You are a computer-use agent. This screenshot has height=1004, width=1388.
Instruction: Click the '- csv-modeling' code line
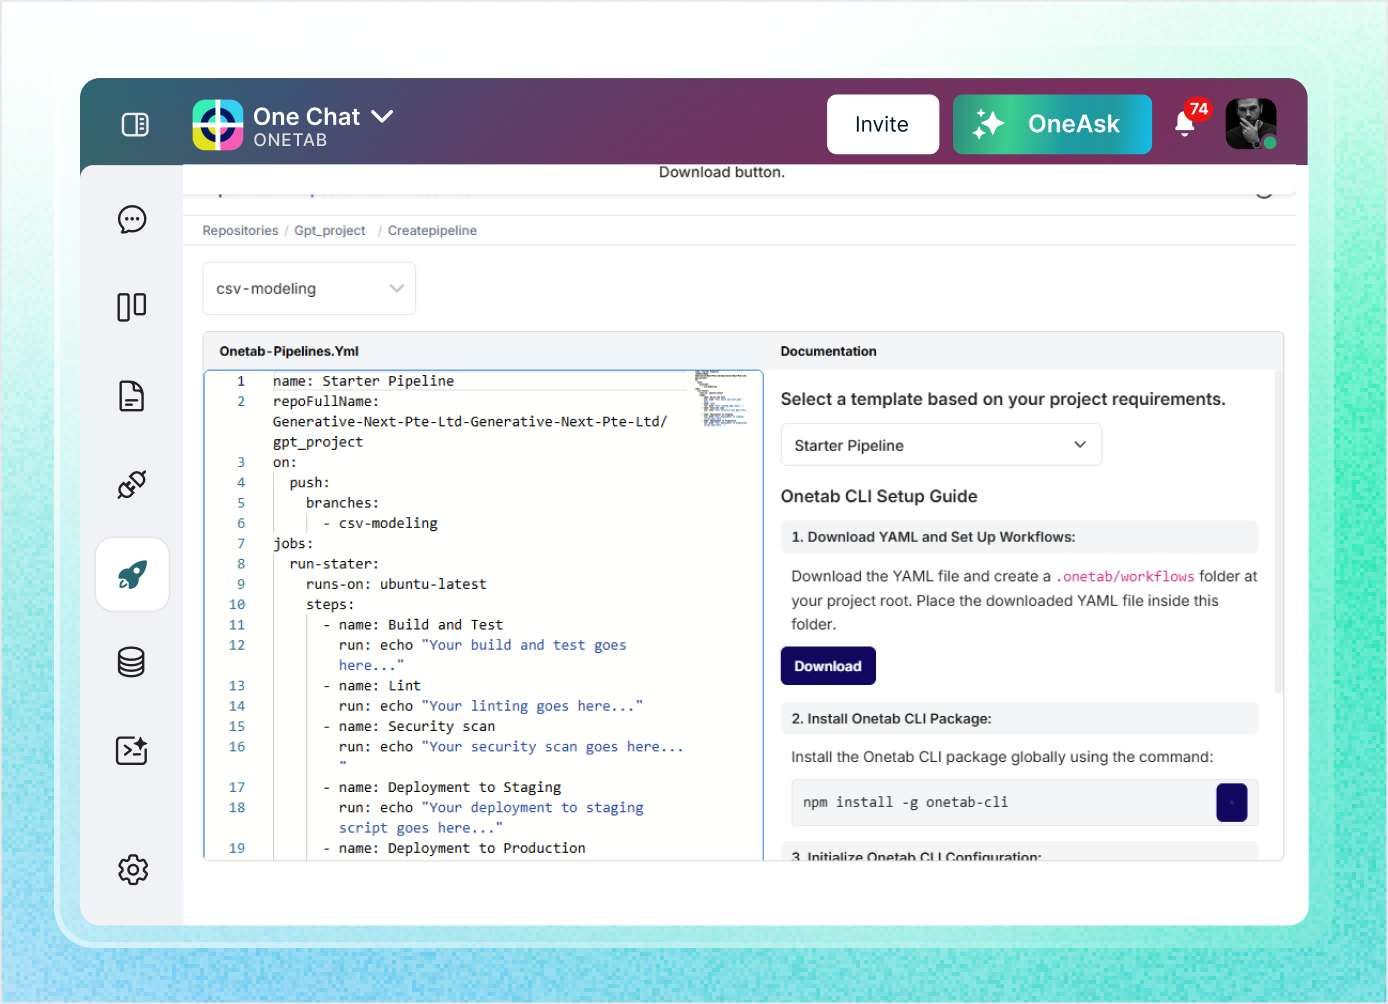380,523
